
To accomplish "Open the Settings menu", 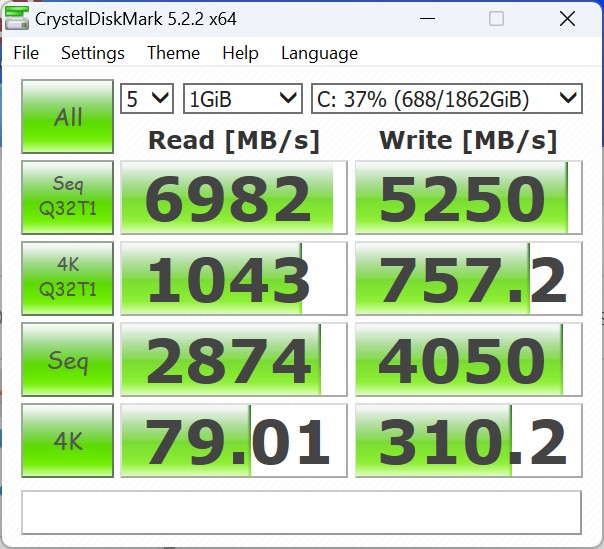I will coord(92,53).
